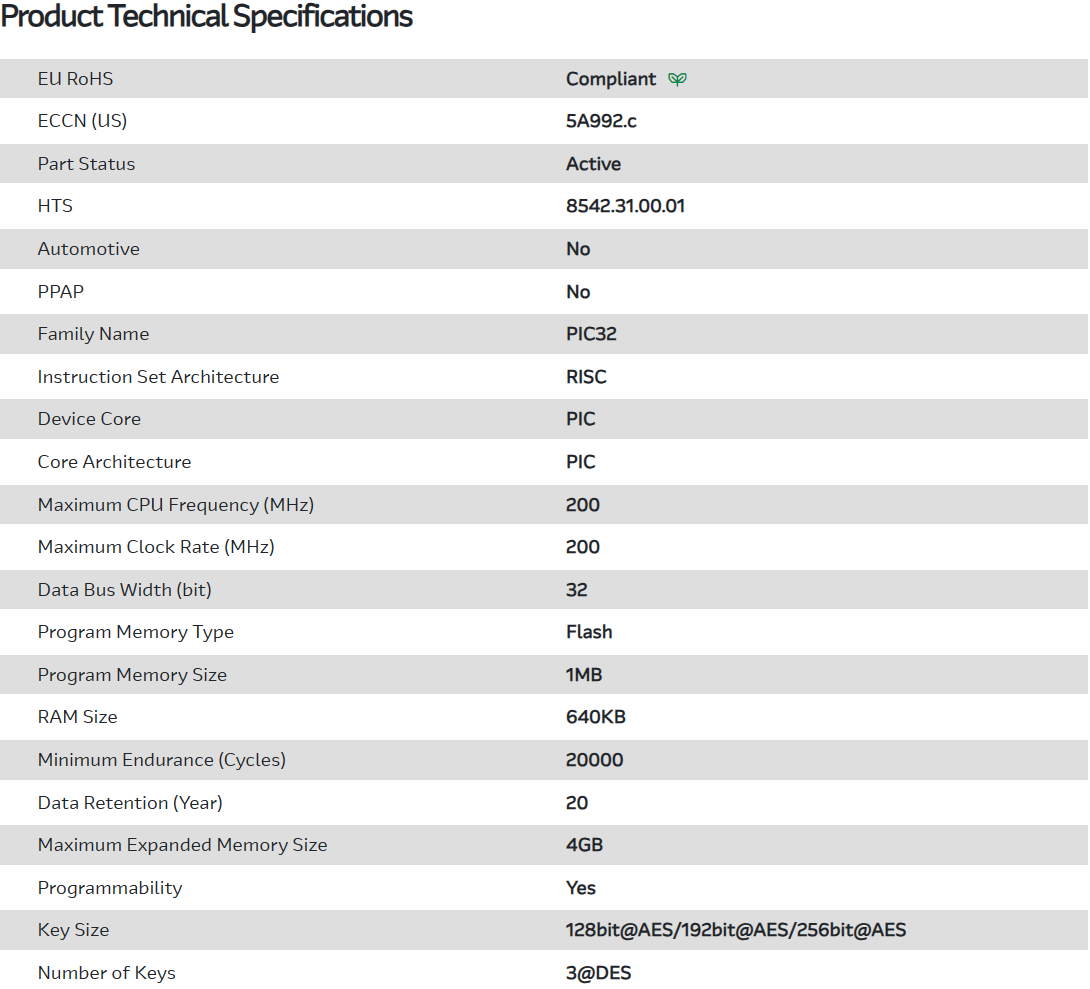This screenshot has width=1090, height=989.
Task: Click the Product Technical Specifications heading
Action: click(207, 17)
